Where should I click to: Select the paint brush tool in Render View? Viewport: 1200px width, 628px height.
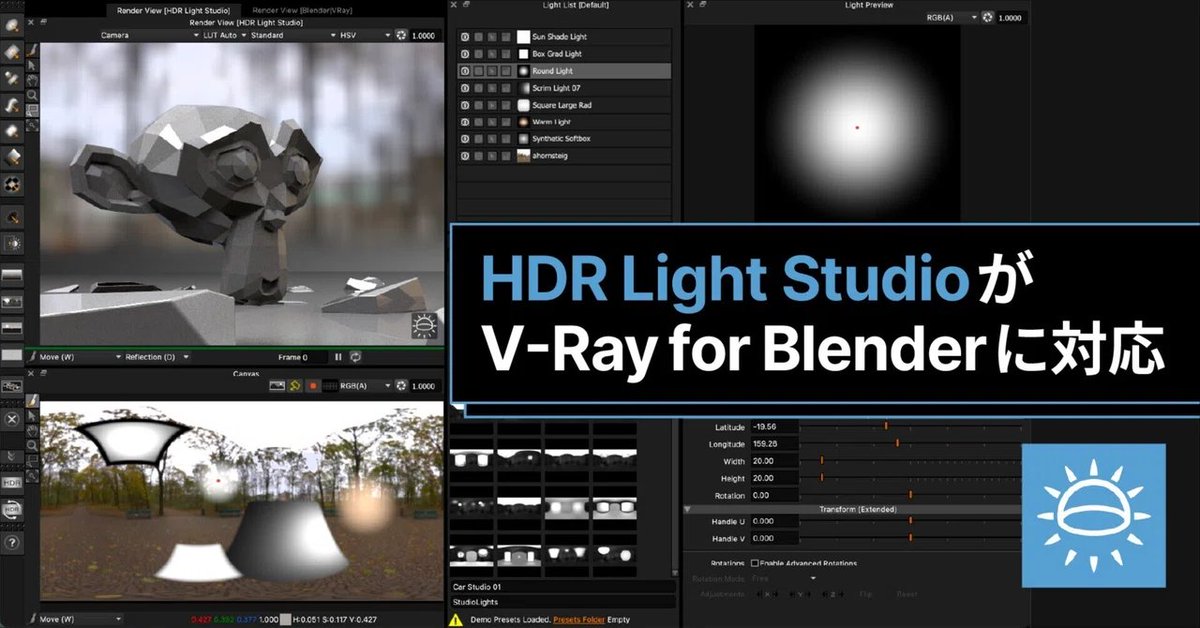point(33,49)
